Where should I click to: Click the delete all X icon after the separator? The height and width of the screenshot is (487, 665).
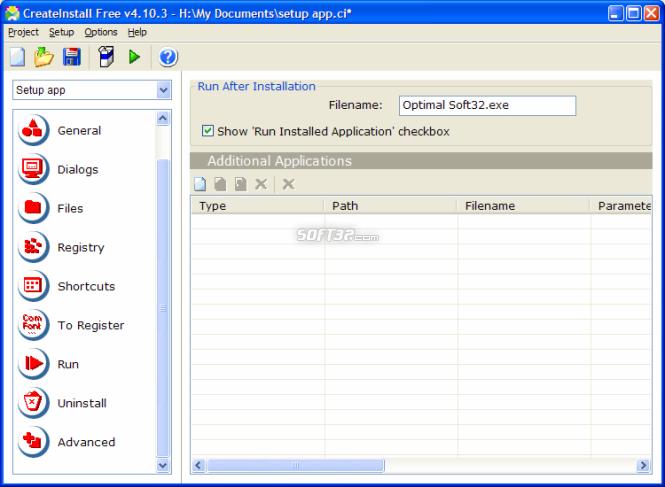pos(288,184)
